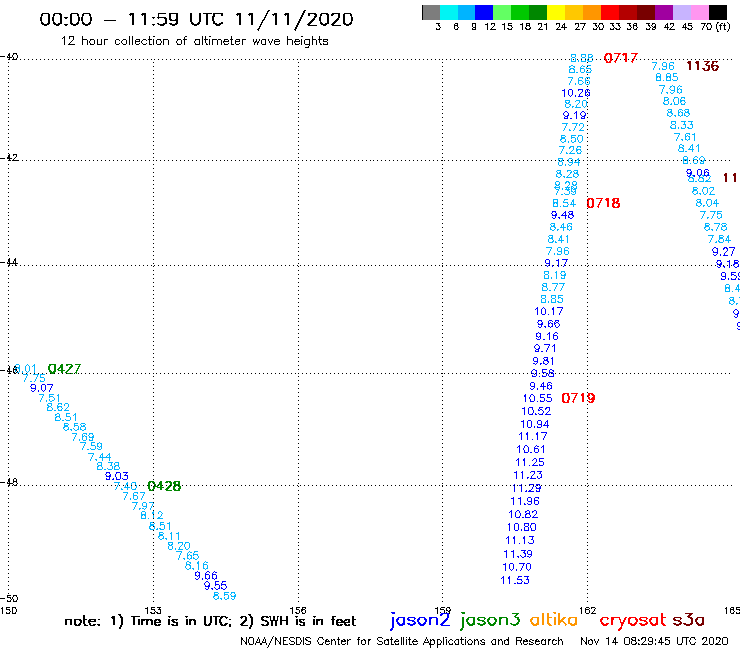Click the wave height value 11.13
Viewport: 740px width, 650px height.
click(520, 540)
